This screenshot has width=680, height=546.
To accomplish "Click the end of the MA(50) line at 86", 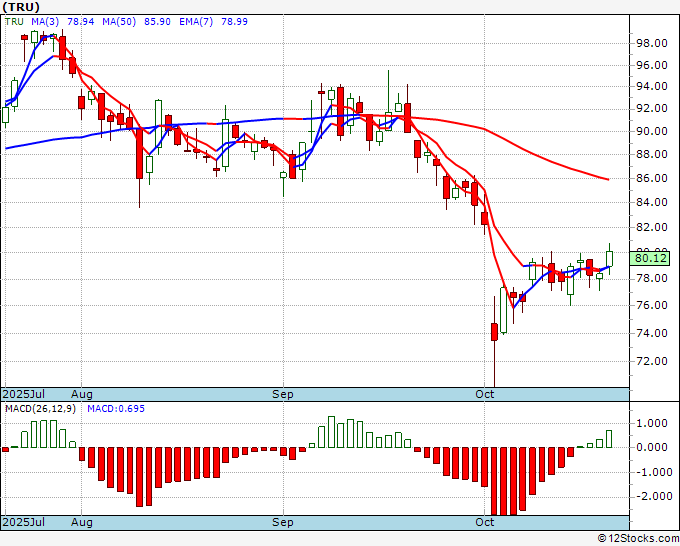I will (608, 179).
